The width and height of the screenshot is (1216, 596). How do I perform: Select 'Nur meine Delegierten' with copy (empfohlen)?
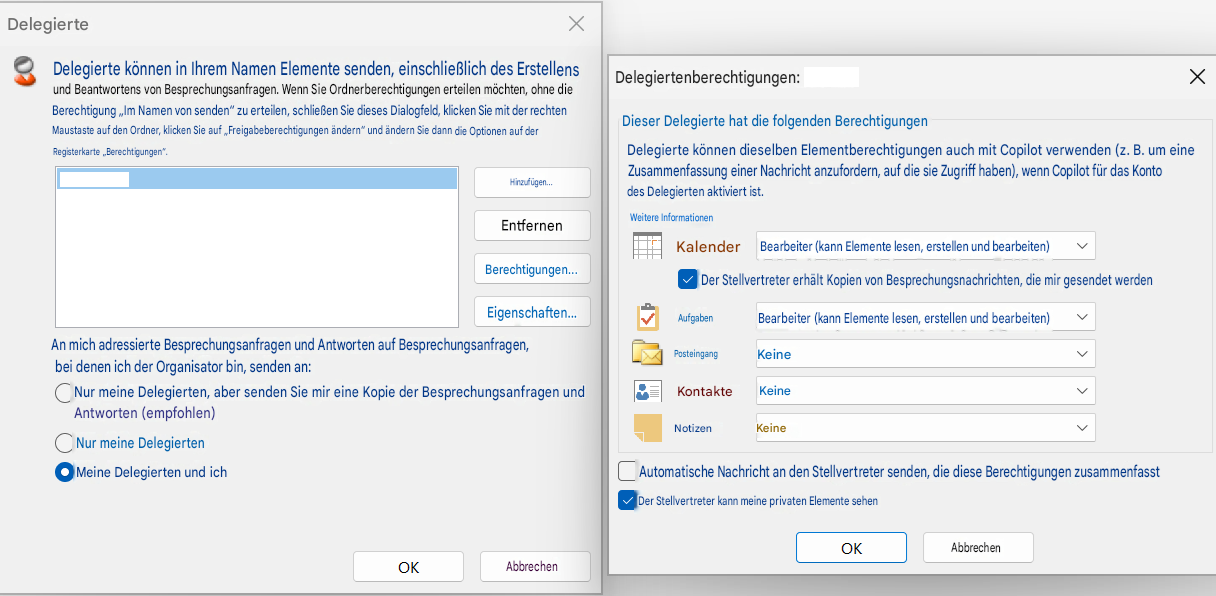65,393
